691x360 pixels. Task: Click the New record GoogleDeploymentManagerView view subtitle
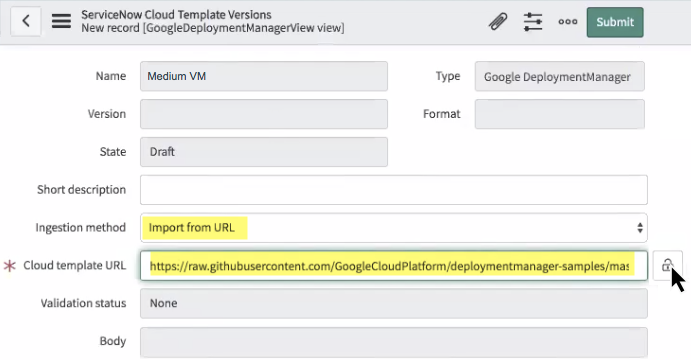point(213,28)
